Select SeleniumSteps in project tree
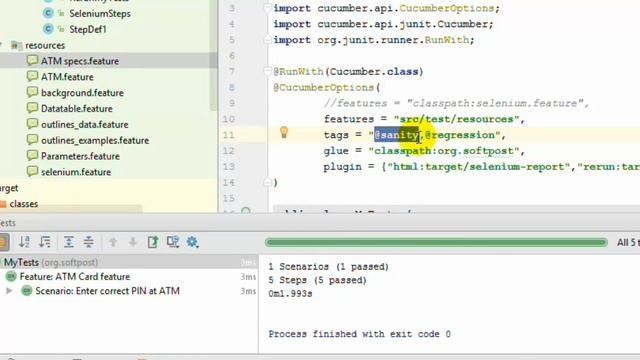 (100, 13)
